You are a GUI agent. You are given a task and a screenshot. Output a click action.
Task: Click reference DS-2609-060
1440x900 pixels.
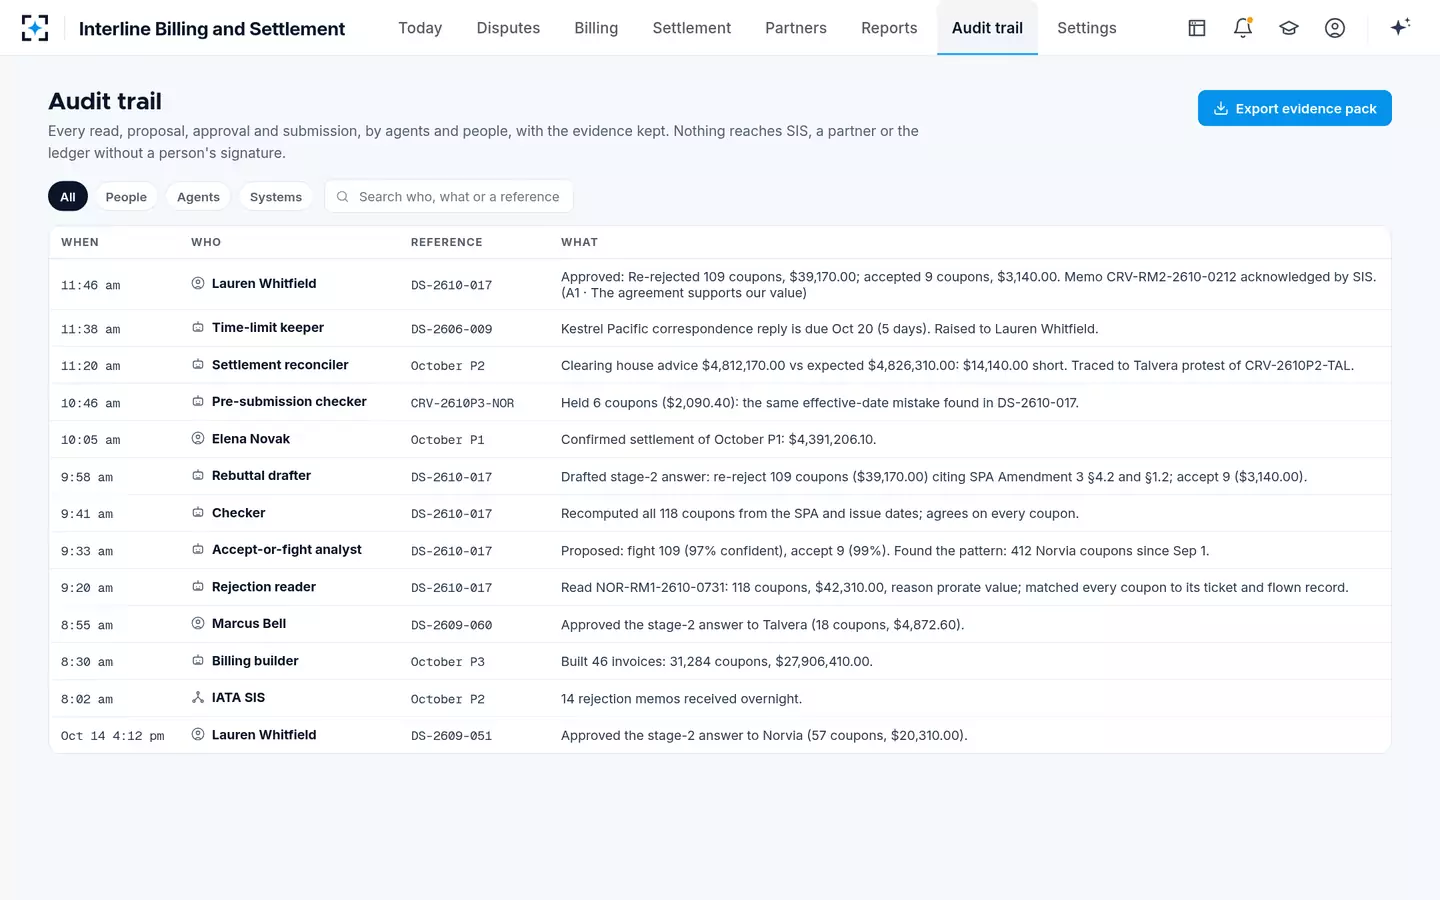pos(452,625)
